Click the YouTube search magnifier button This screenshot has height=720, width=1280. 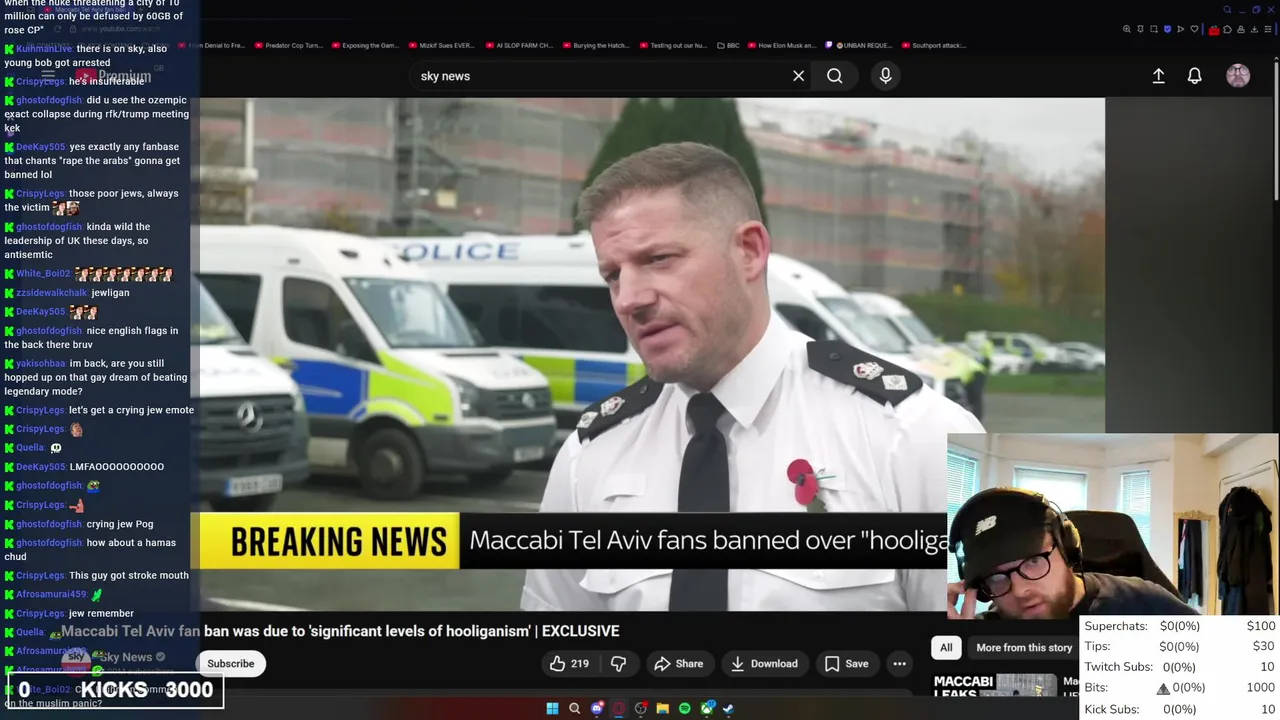[834, 76]
